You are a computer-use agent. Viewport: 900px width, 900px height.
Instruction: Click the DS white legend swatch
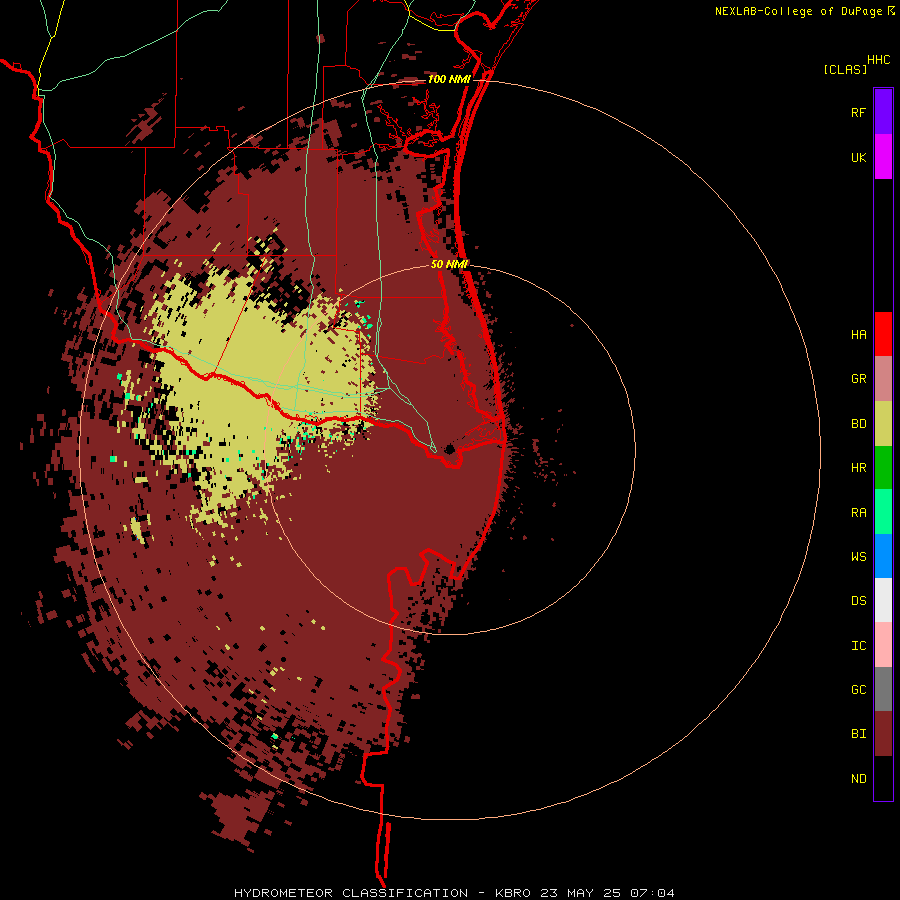tap(883, 600)
